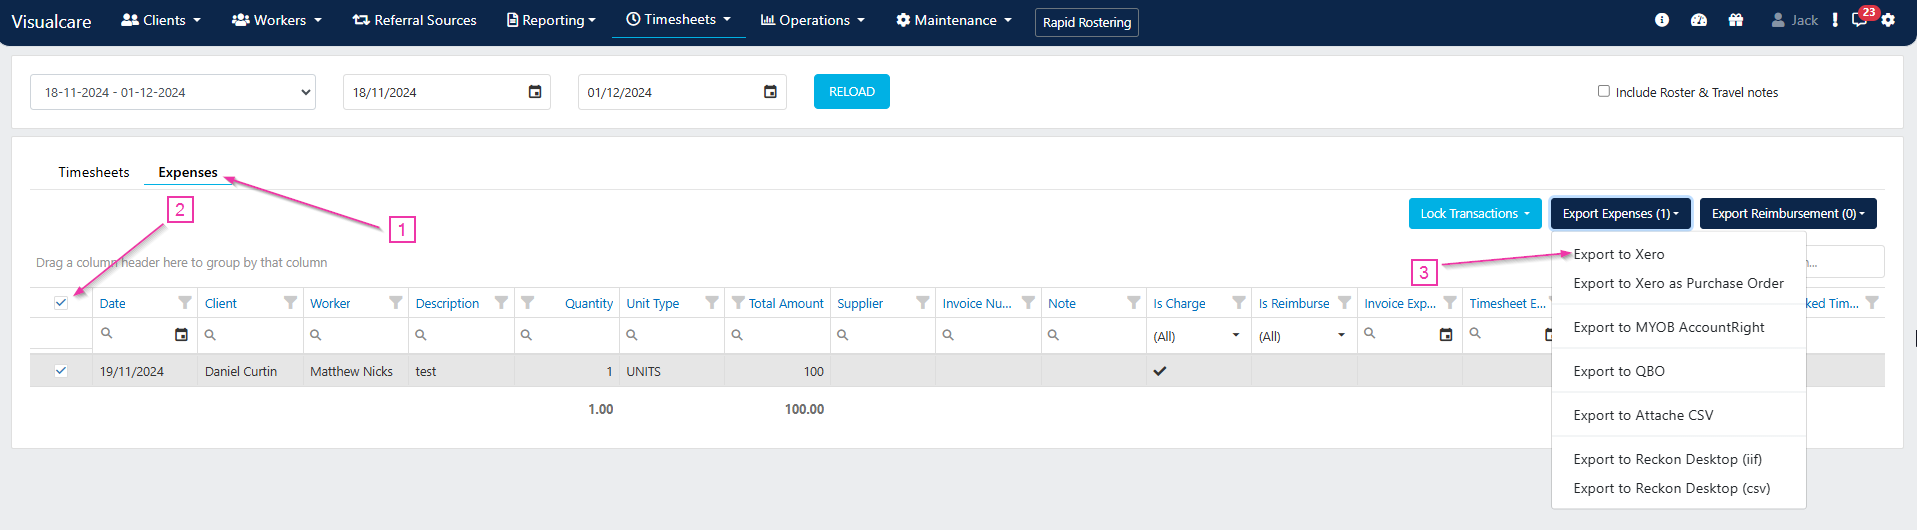Collapse the Export Expenses (1) dropdown
The width and height of the screenshot is (1917, 530).
[1620, 213]
